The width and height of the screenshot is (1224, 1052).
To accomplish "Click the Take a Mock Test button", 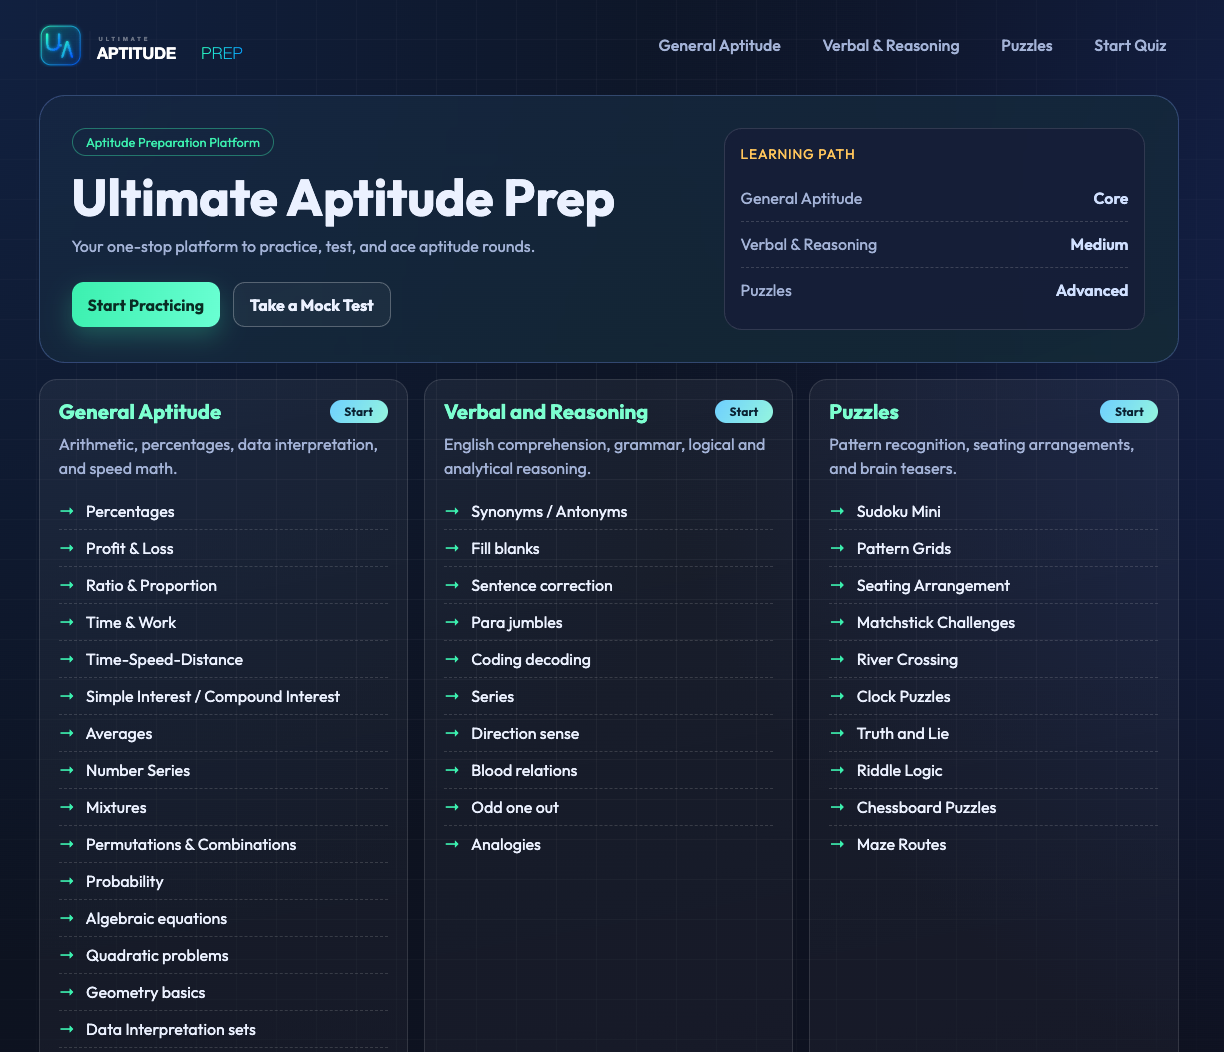I will coord(311,304).
